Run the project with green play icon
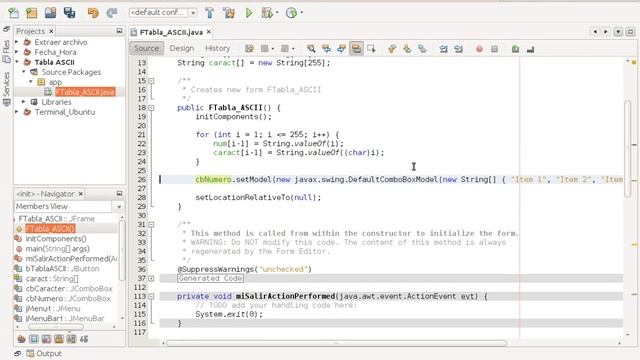The width and height of the screenshot is (640, 360). 249,13
